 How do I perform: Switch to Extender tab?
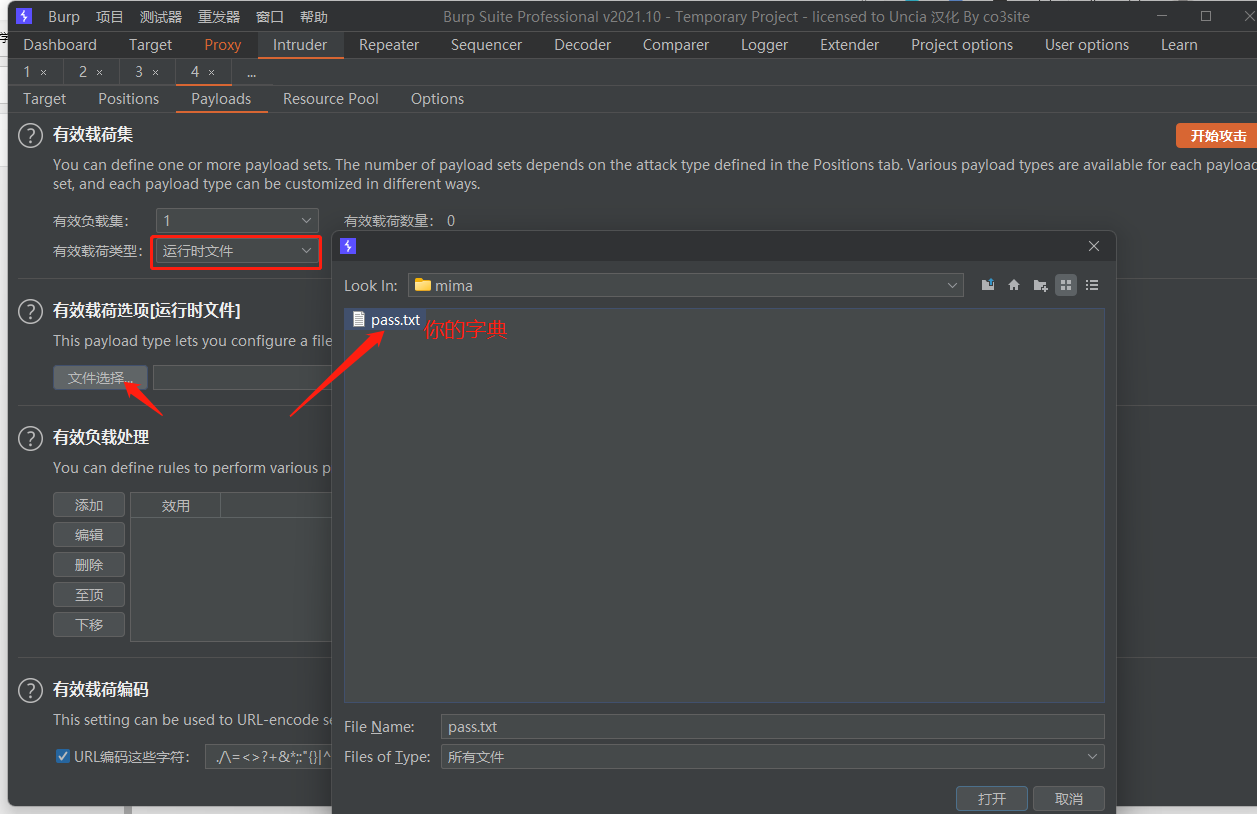point(849,45)
